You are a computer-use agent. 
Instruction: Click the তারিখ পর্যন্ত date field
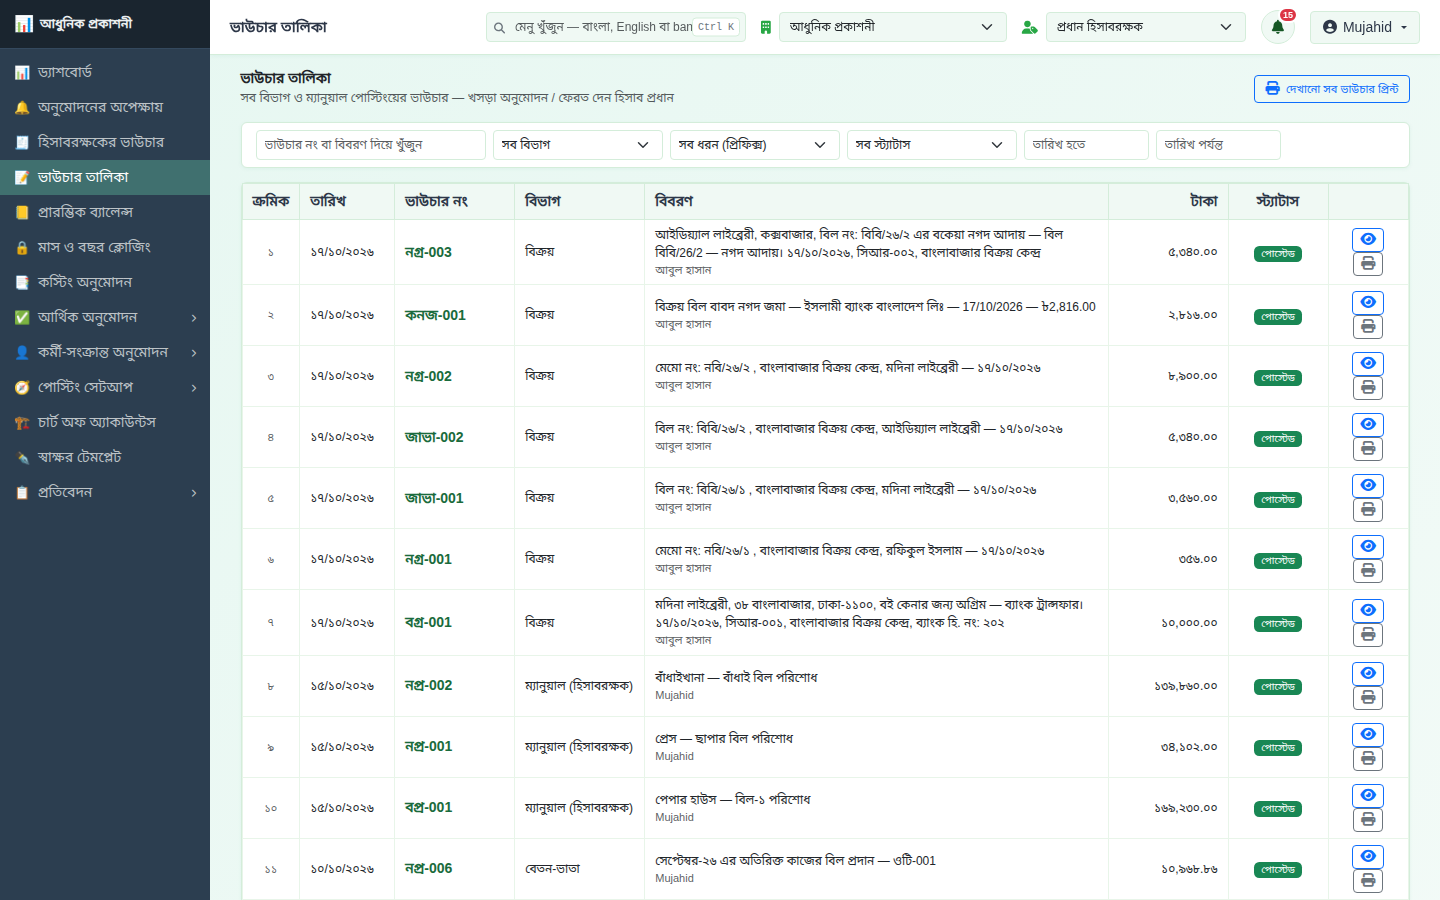click(1218, 145)
